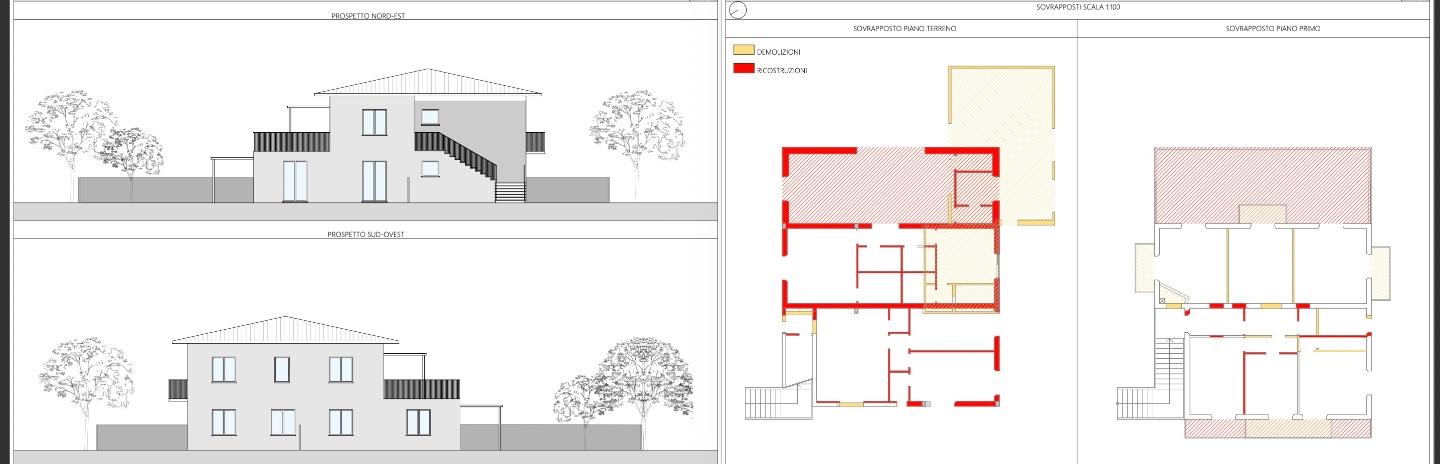Click the red hatched area atop the first floor plan
The width and height of the screenshot is (1440, 464).
coord(1262,185)
